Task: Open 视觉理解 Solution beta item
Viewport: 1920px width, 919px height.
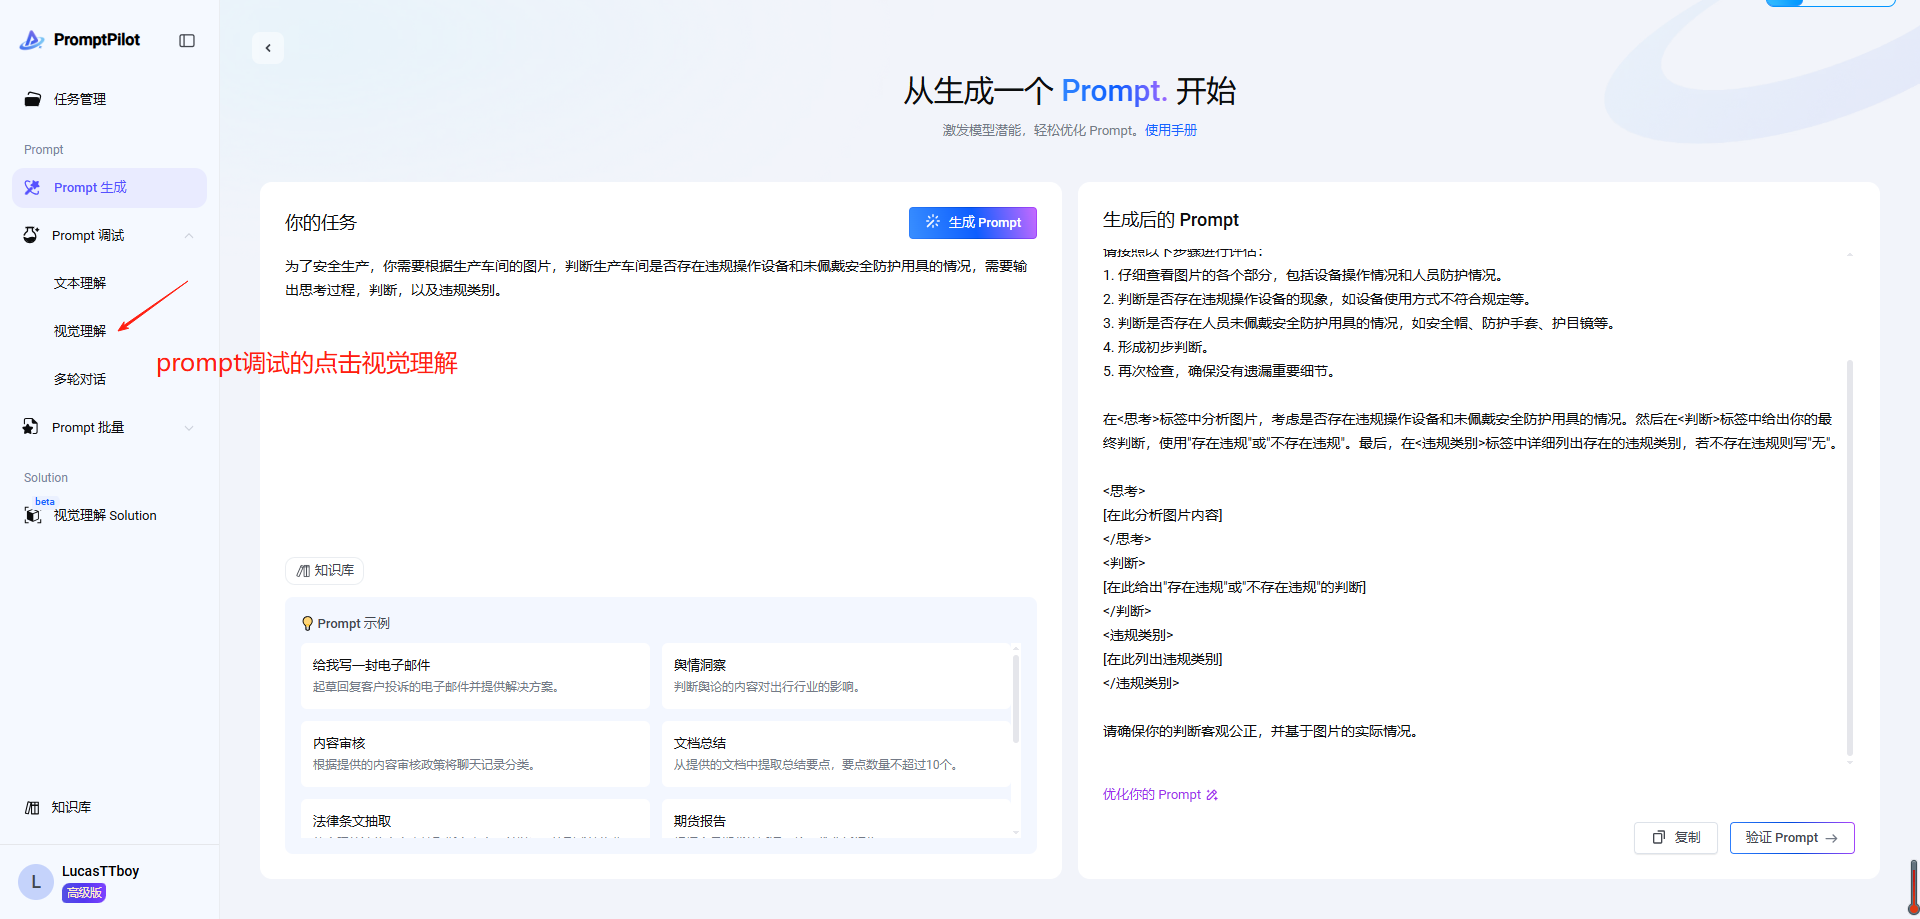Action: click(x=104, y=516)
